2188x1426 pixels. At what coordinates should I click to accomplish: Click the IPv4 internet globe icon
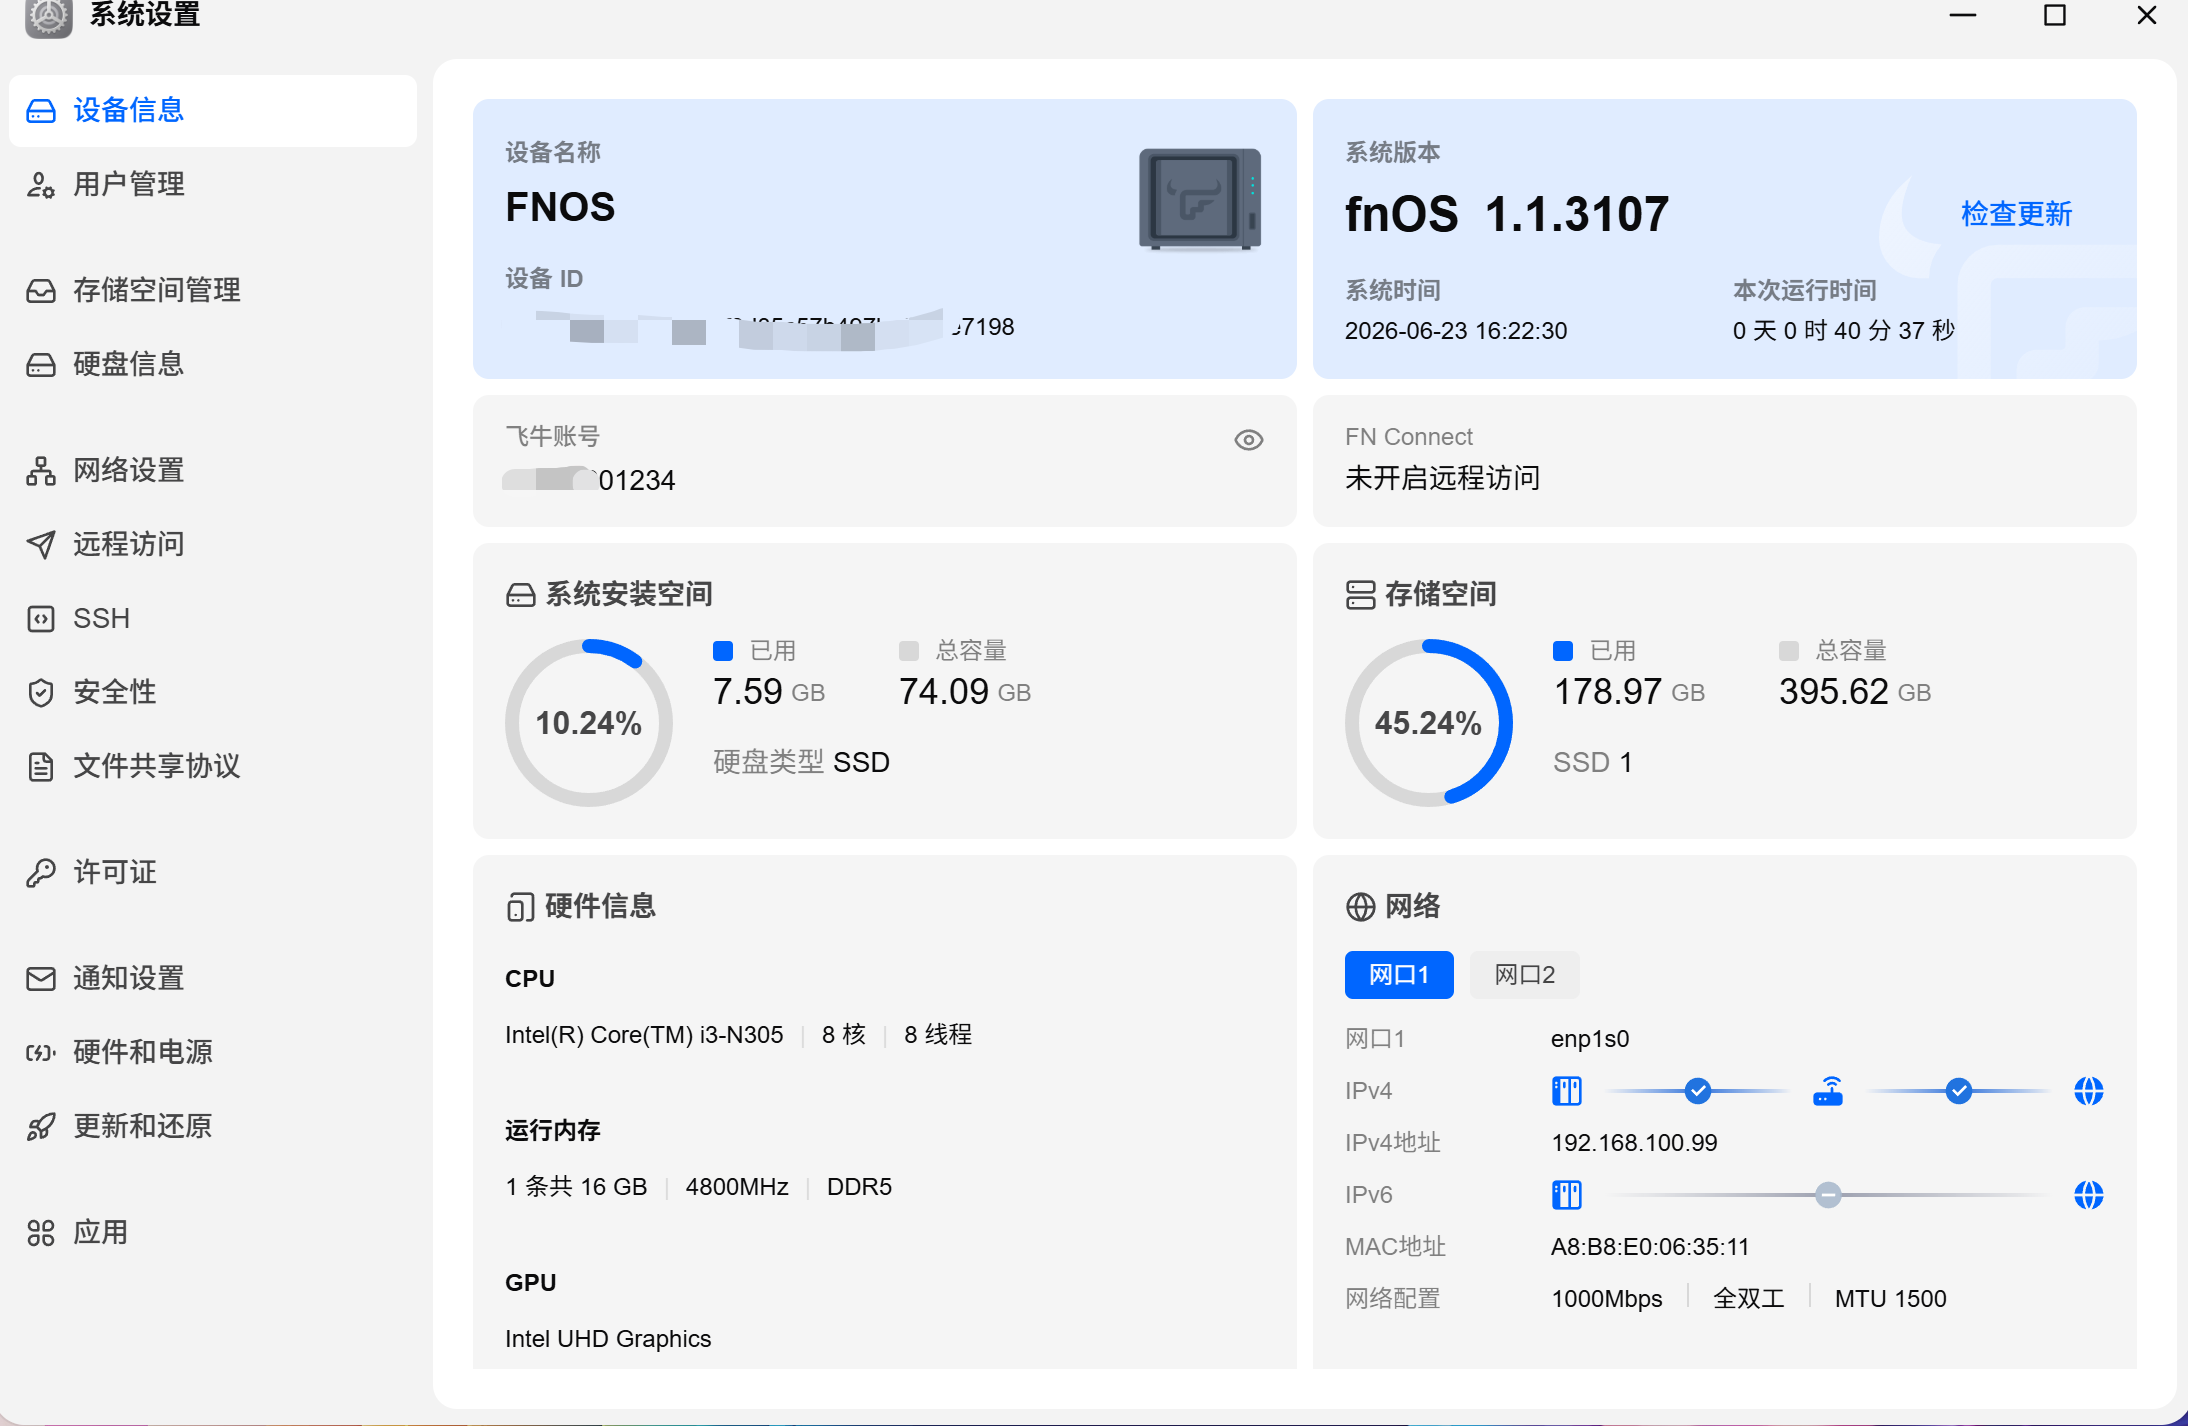point(2089,1091)
